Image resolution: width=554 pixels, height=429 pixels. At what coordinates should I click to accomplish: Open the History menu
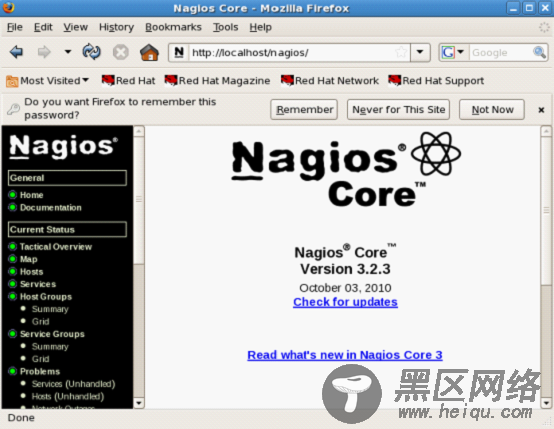(x=116, y=27)
